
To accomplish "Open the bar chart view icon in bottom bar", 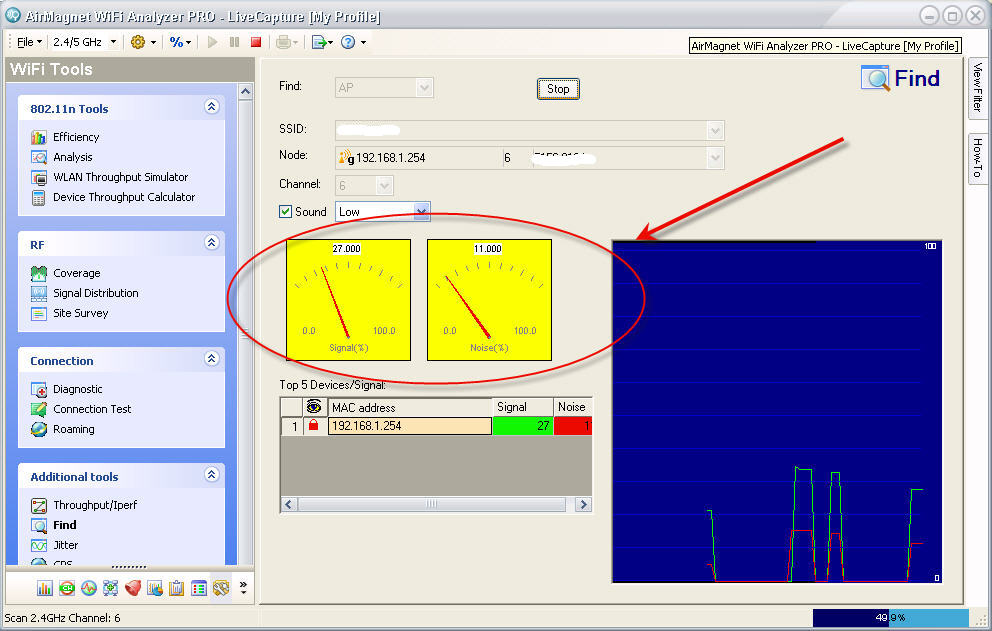I will 44,589.
